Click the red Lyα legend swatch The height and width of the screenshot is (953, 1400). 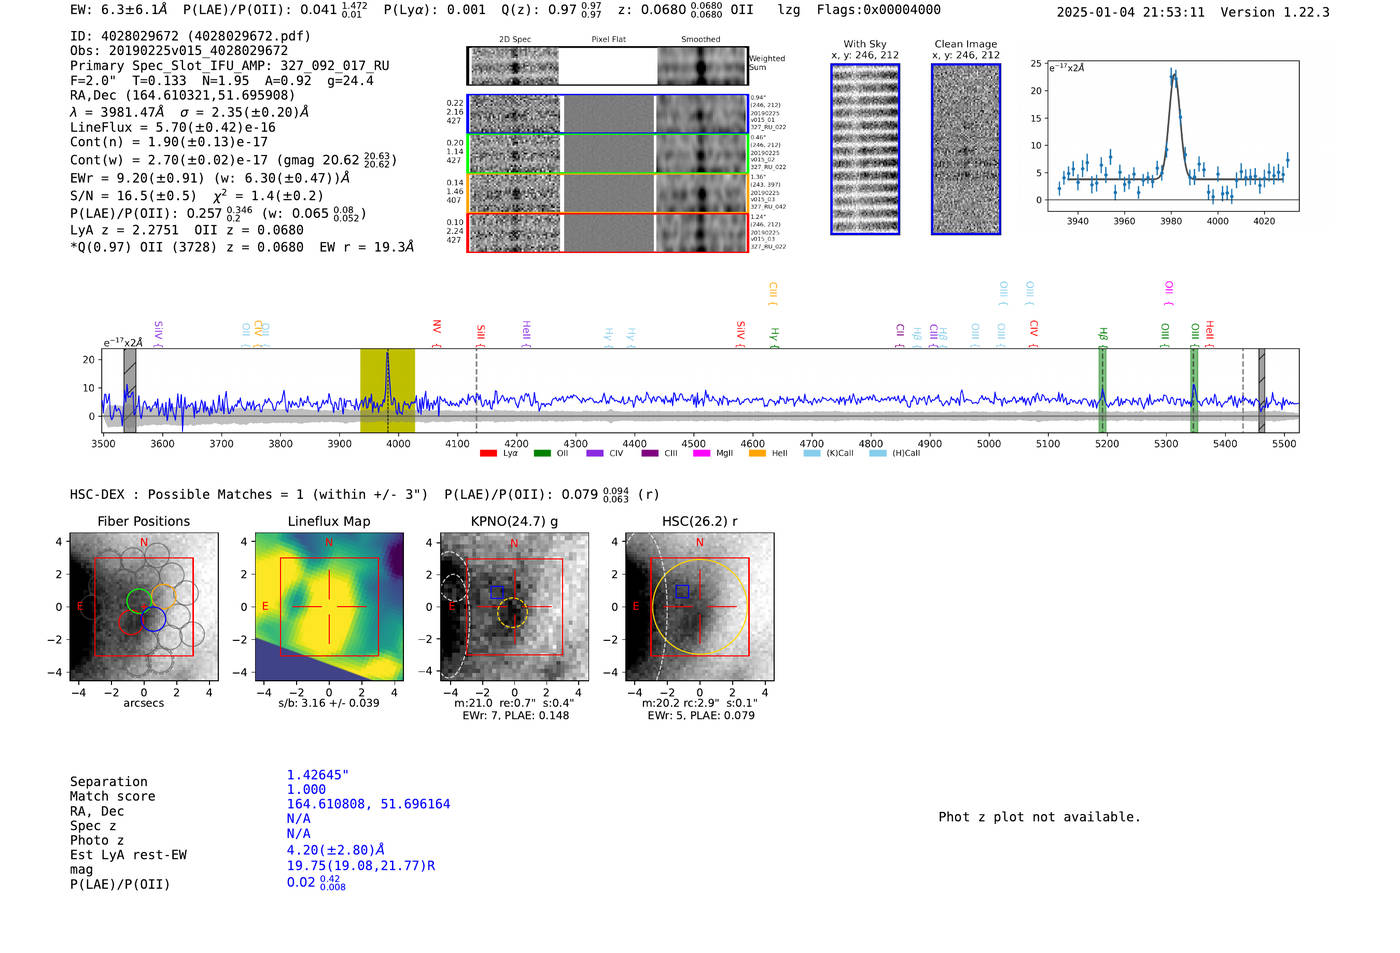point(488,453)
